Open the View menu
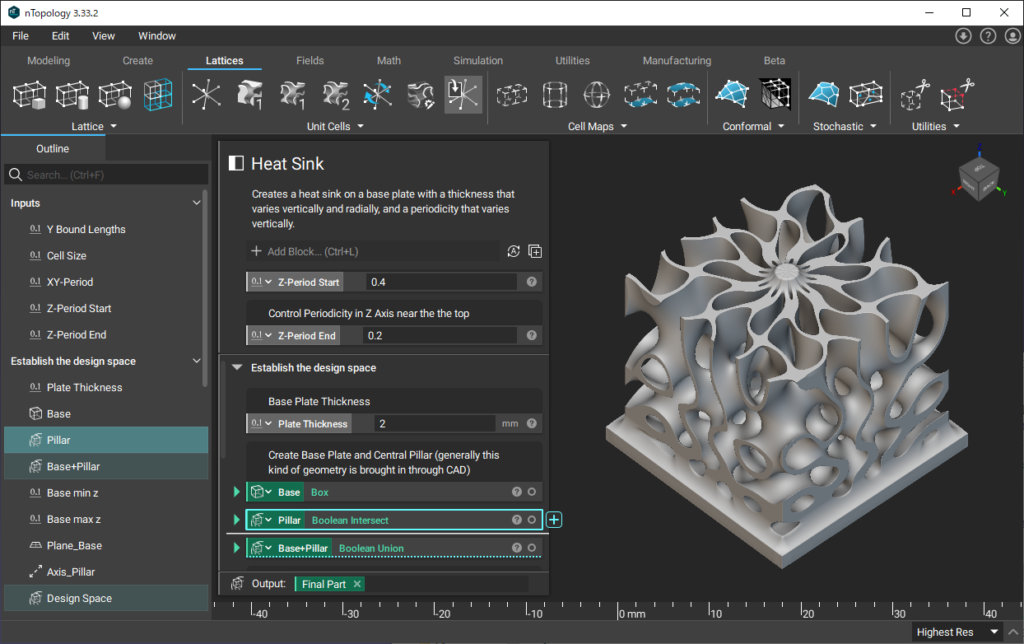The height and width of the screenshot is (644, 1024). (x=103, y=36)
